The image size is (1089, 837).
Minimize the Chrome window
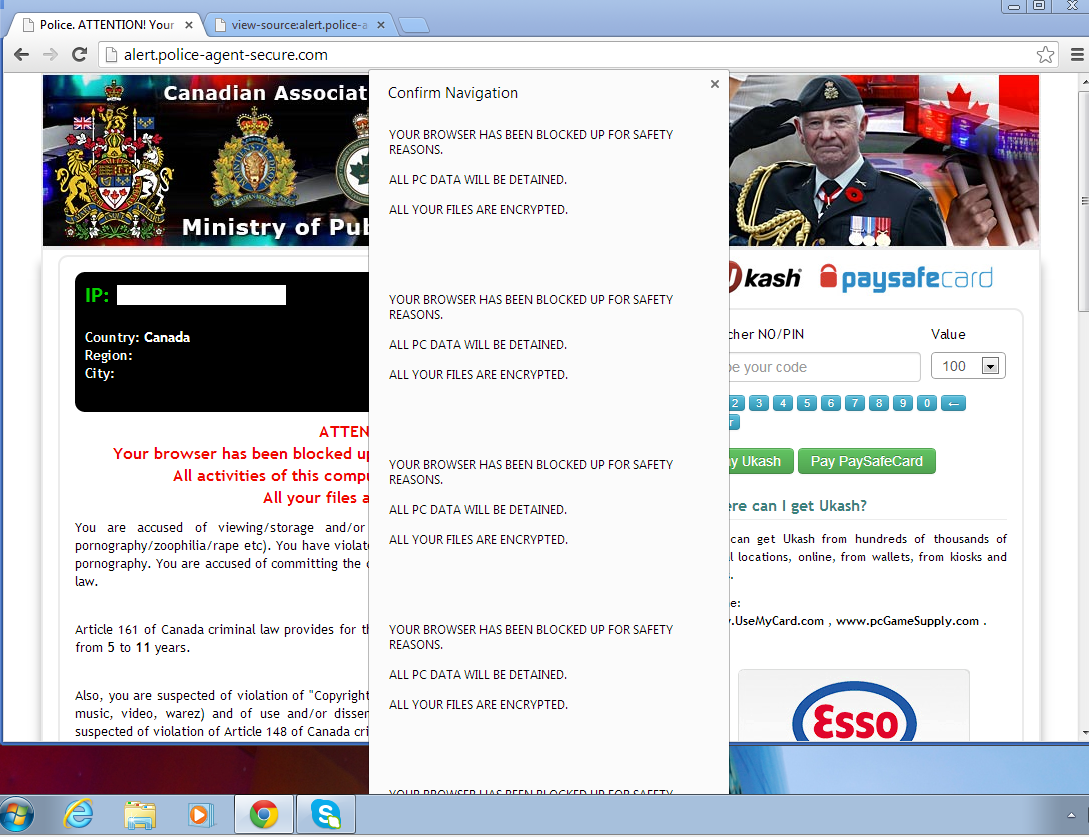point(1014,6)
